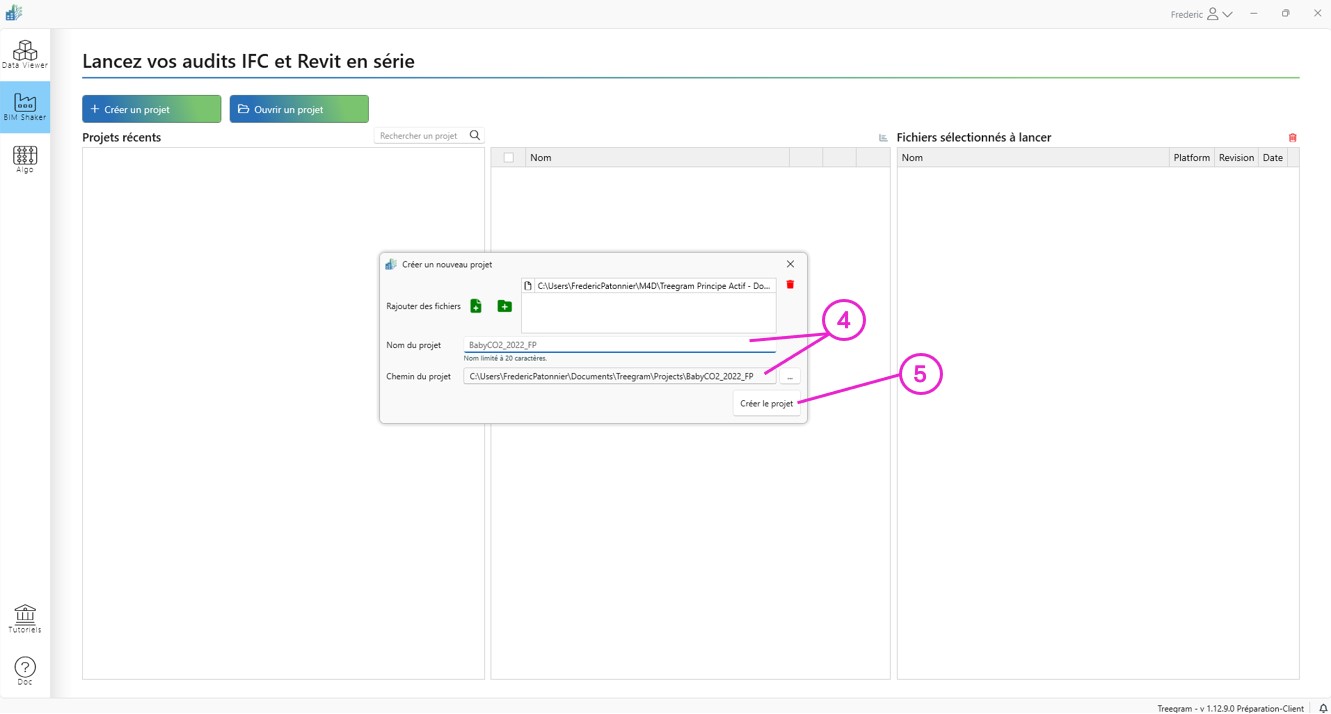Click the green add folder icon

point(504,306)
